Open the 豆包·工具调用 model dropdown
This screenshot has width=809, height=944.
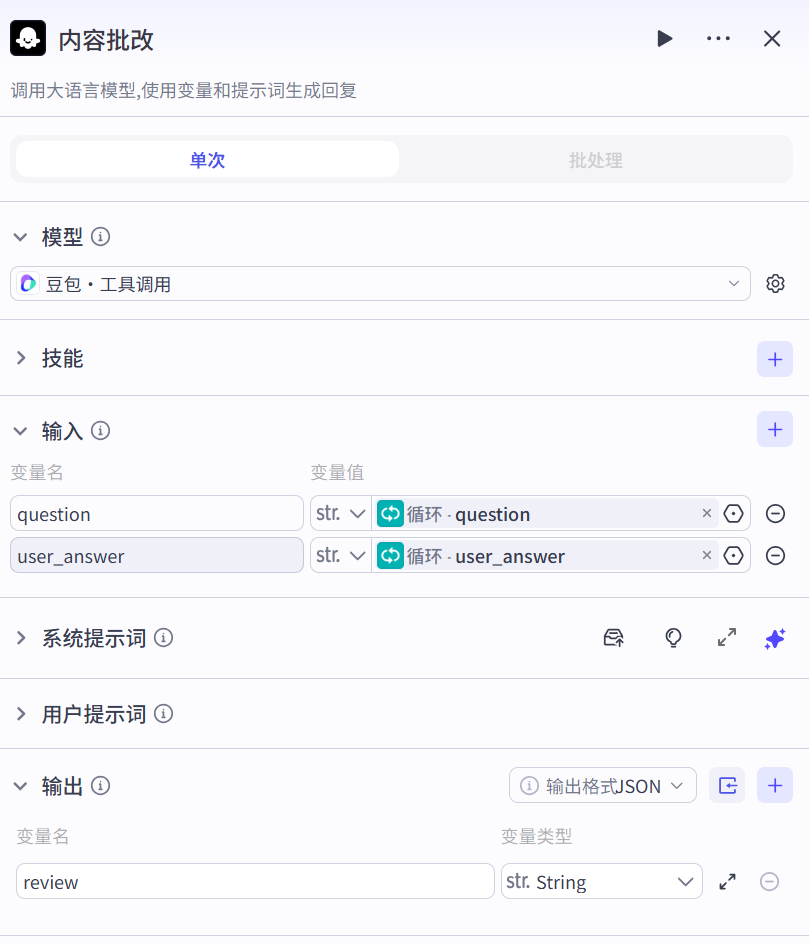pos(380,284)
